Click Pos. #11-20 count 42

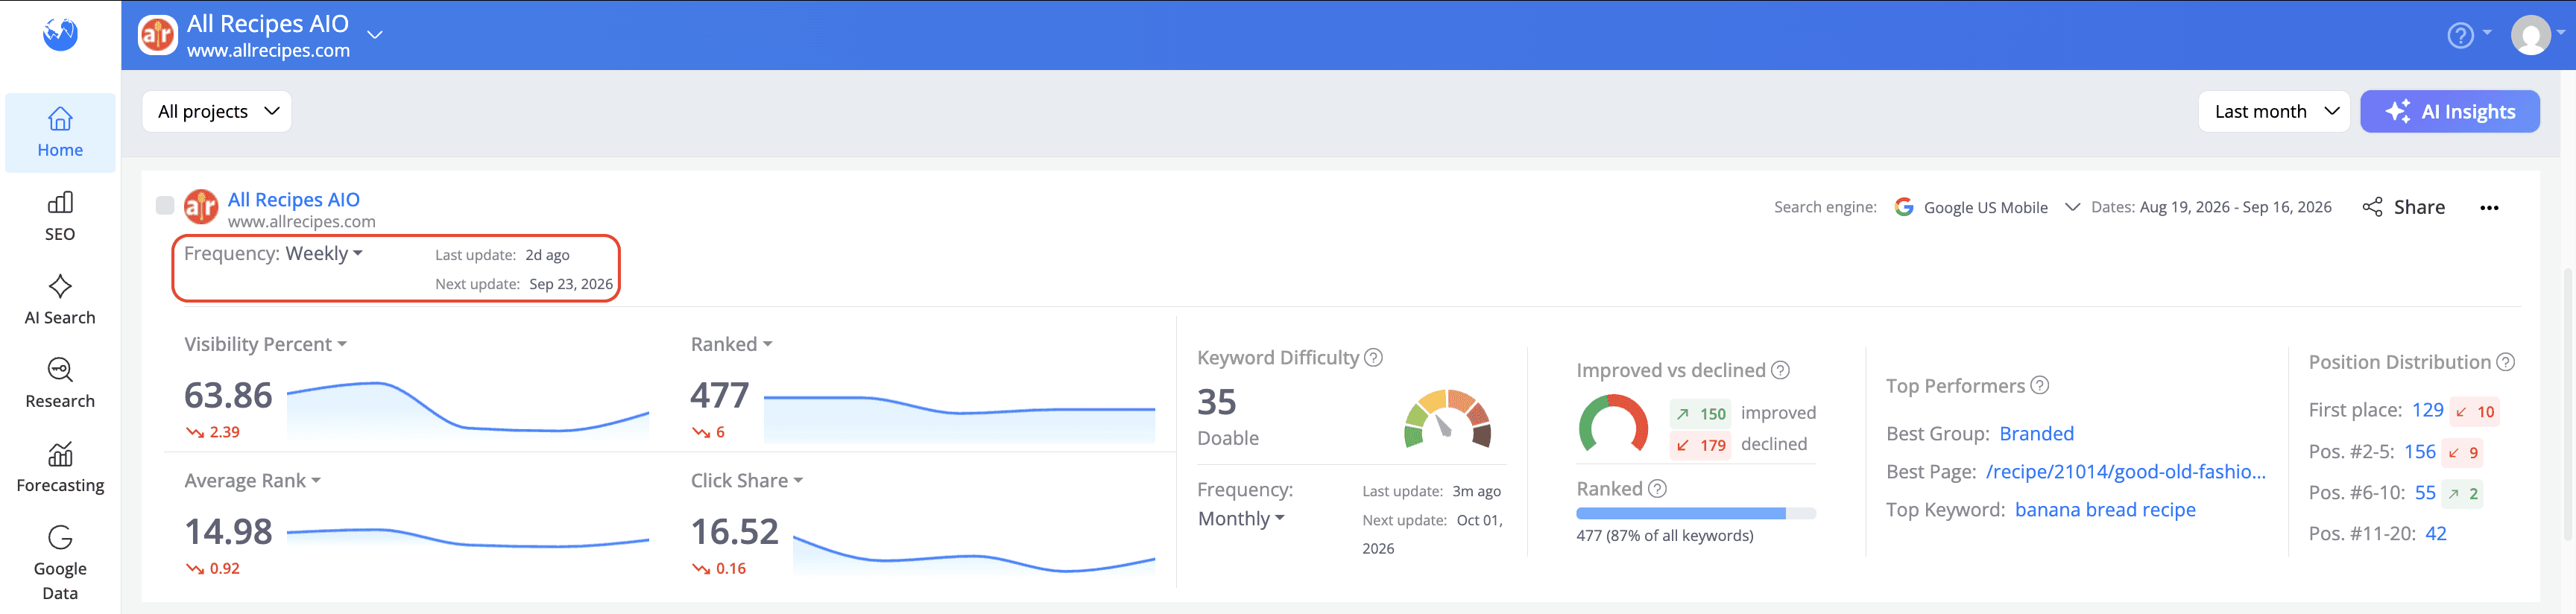[x=2436, y=533]
